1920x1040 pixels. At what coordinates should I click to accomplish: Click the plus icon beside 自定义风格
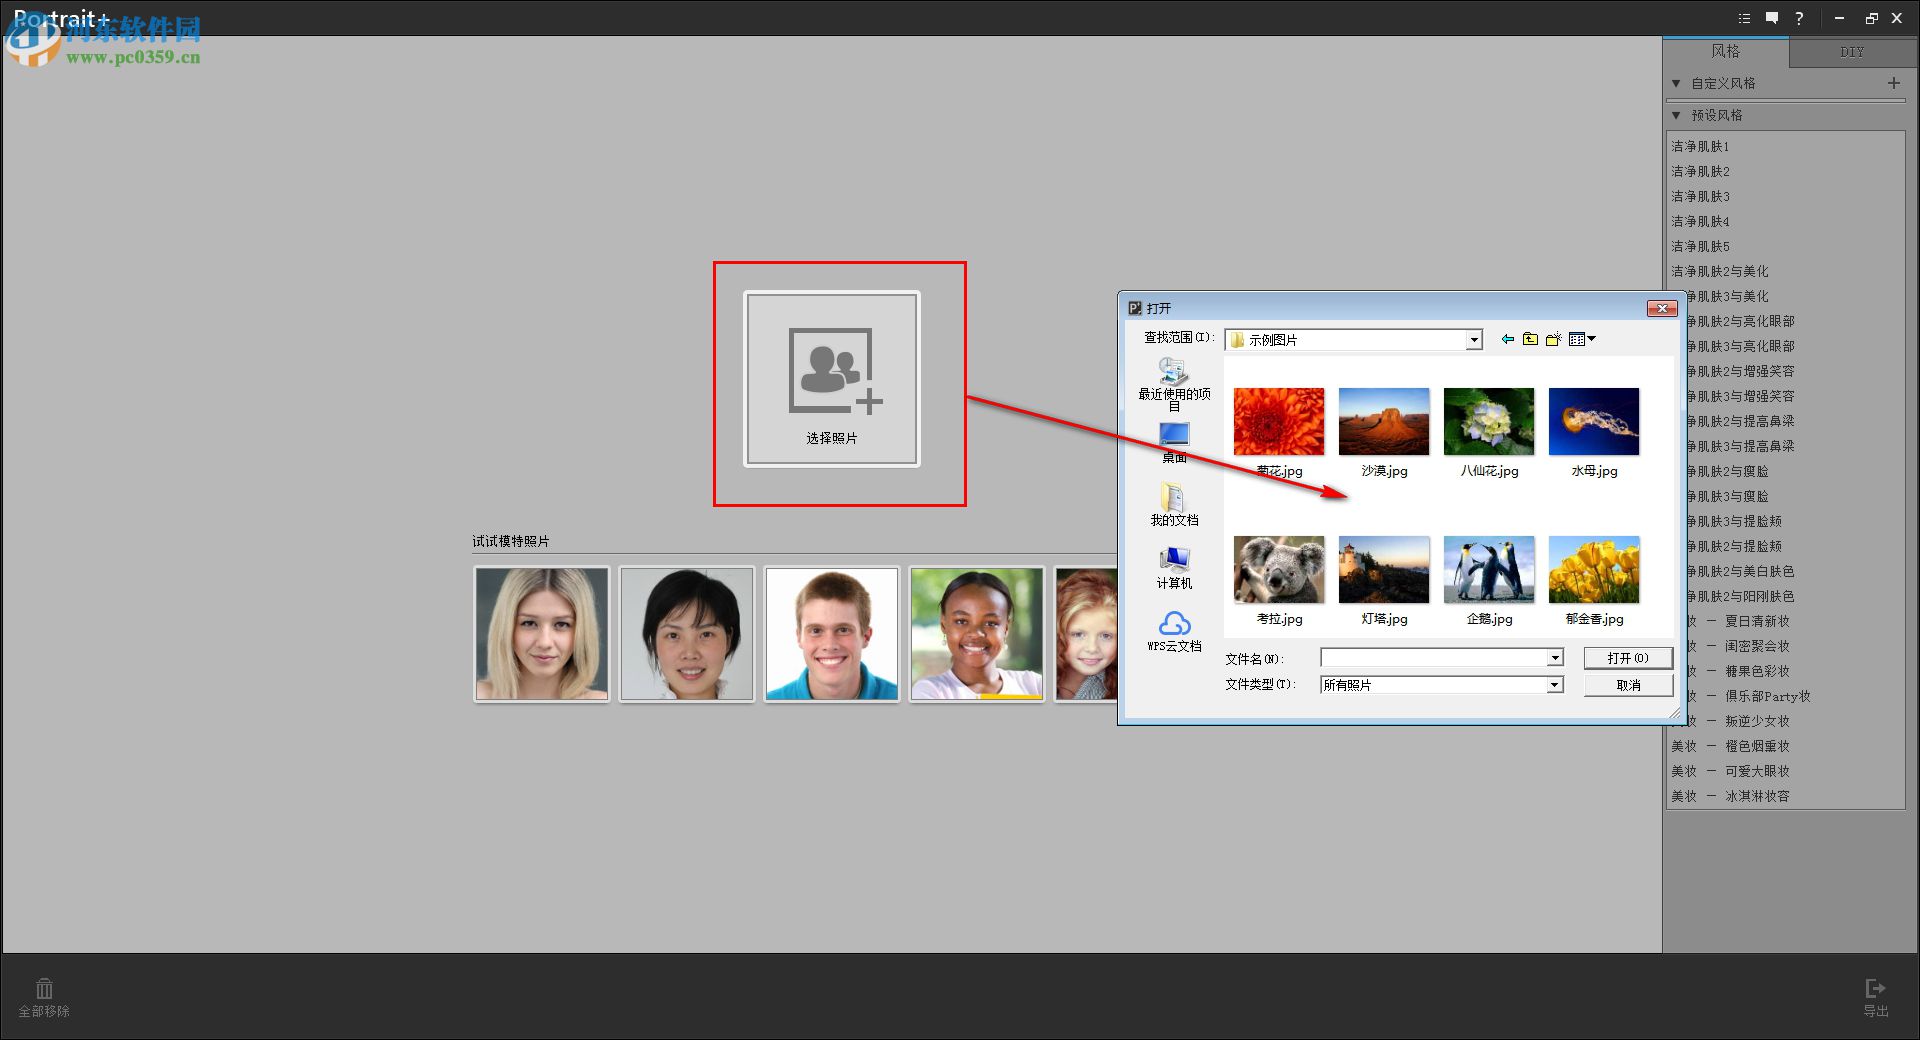(x=1894, y=84)
